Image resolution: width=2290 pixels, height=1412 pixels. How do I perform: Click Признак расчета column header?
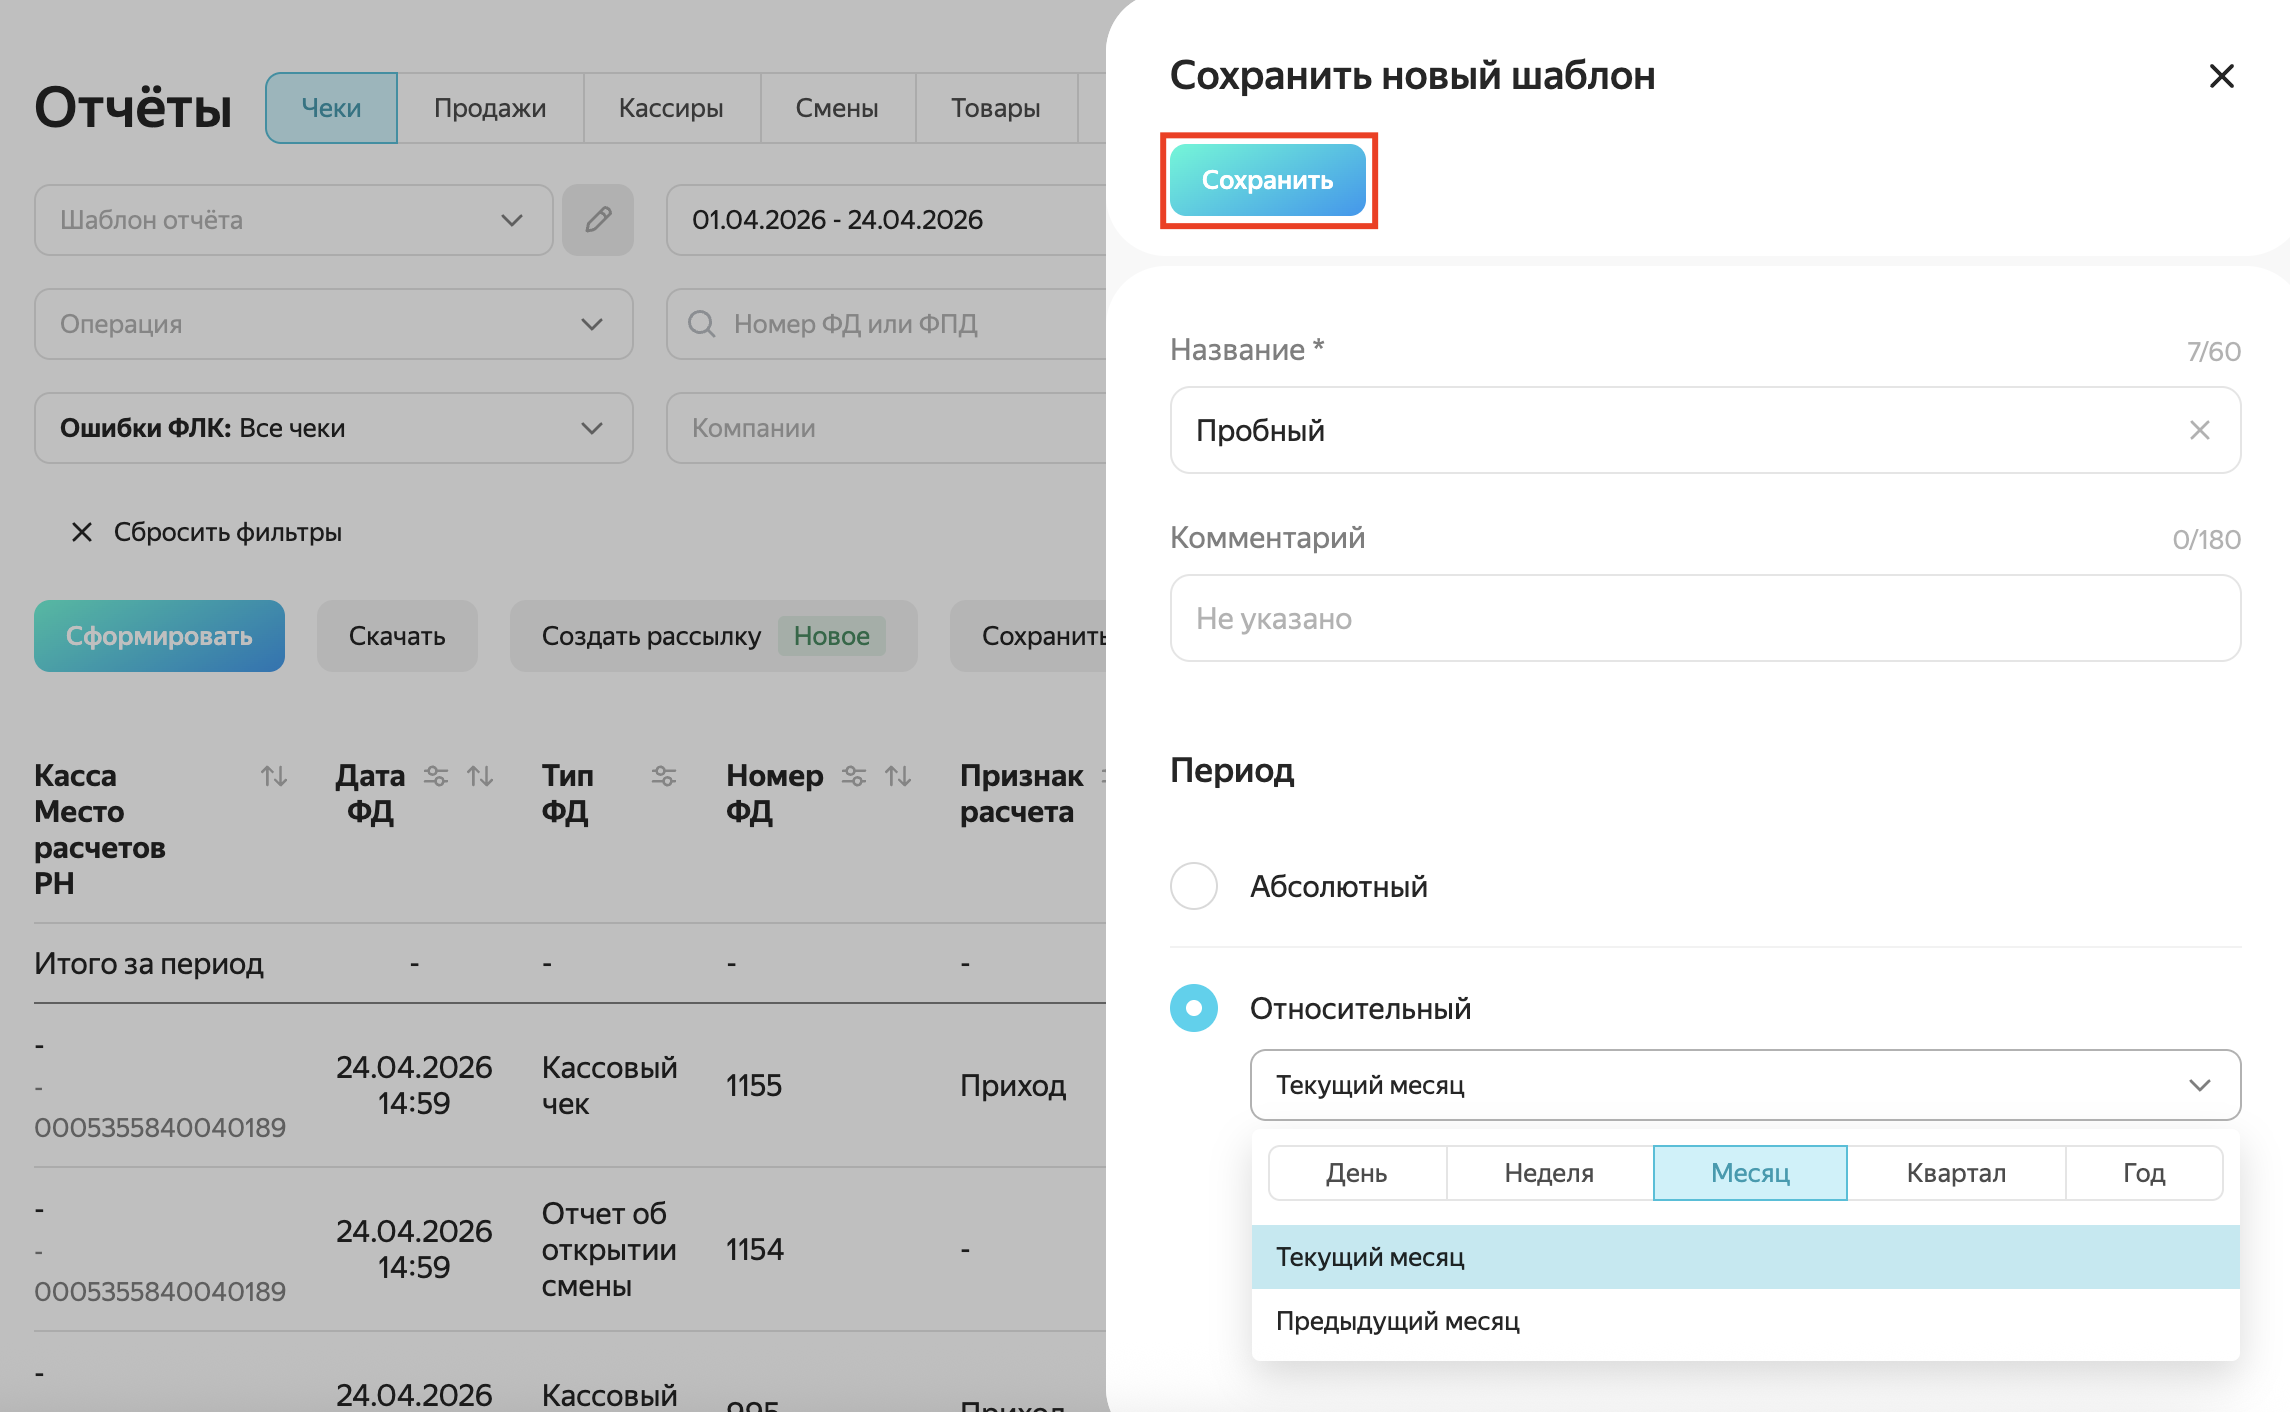click(x=1021, y=794)
